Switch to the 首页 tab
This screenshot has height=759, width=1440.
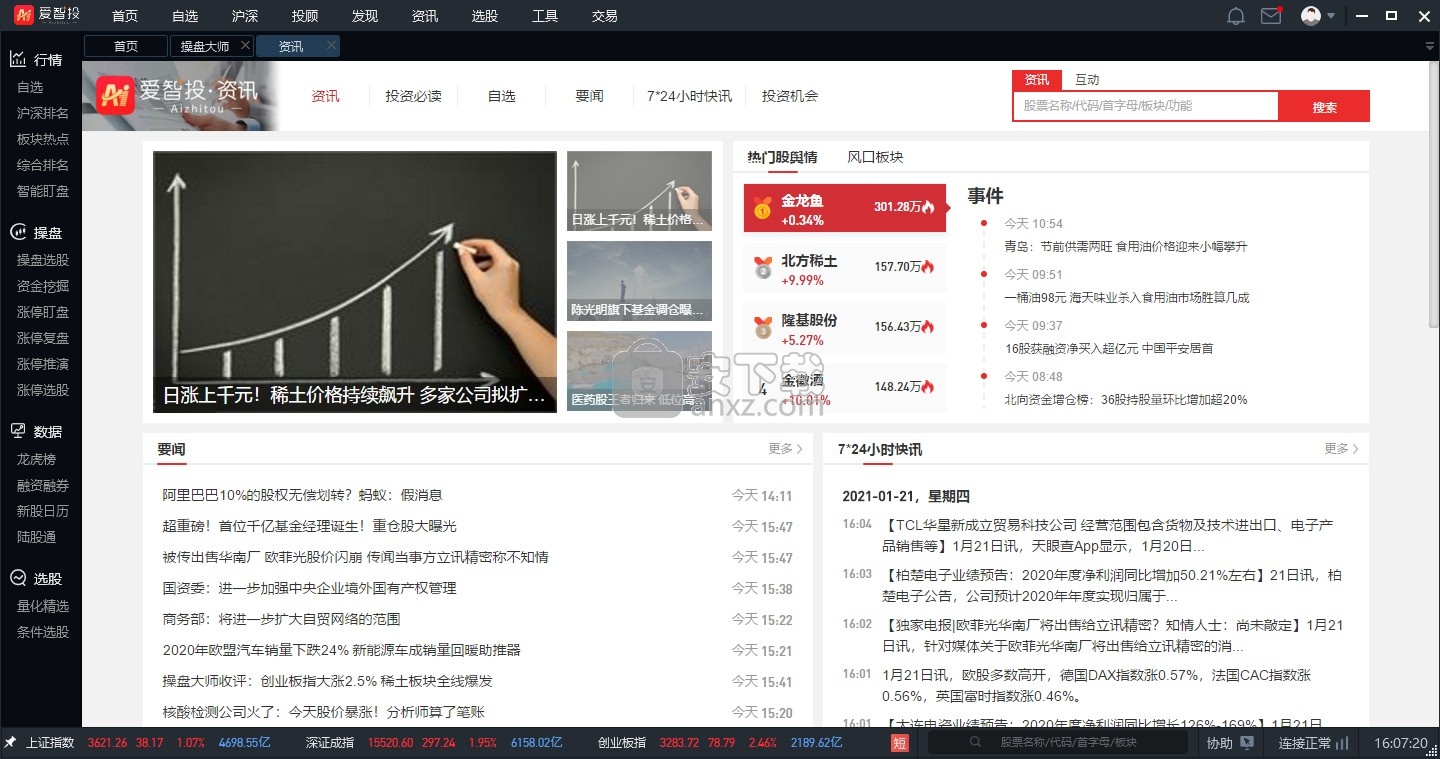(x=126, y=46)
